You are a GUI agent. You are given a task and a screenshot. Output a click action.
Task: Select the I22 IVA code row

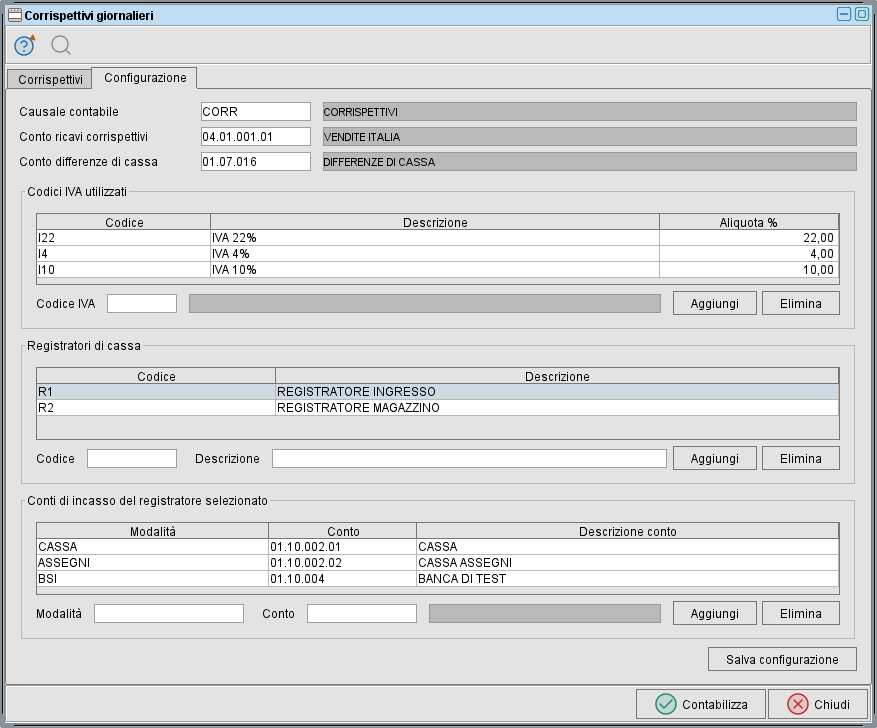tap(437, 238)
